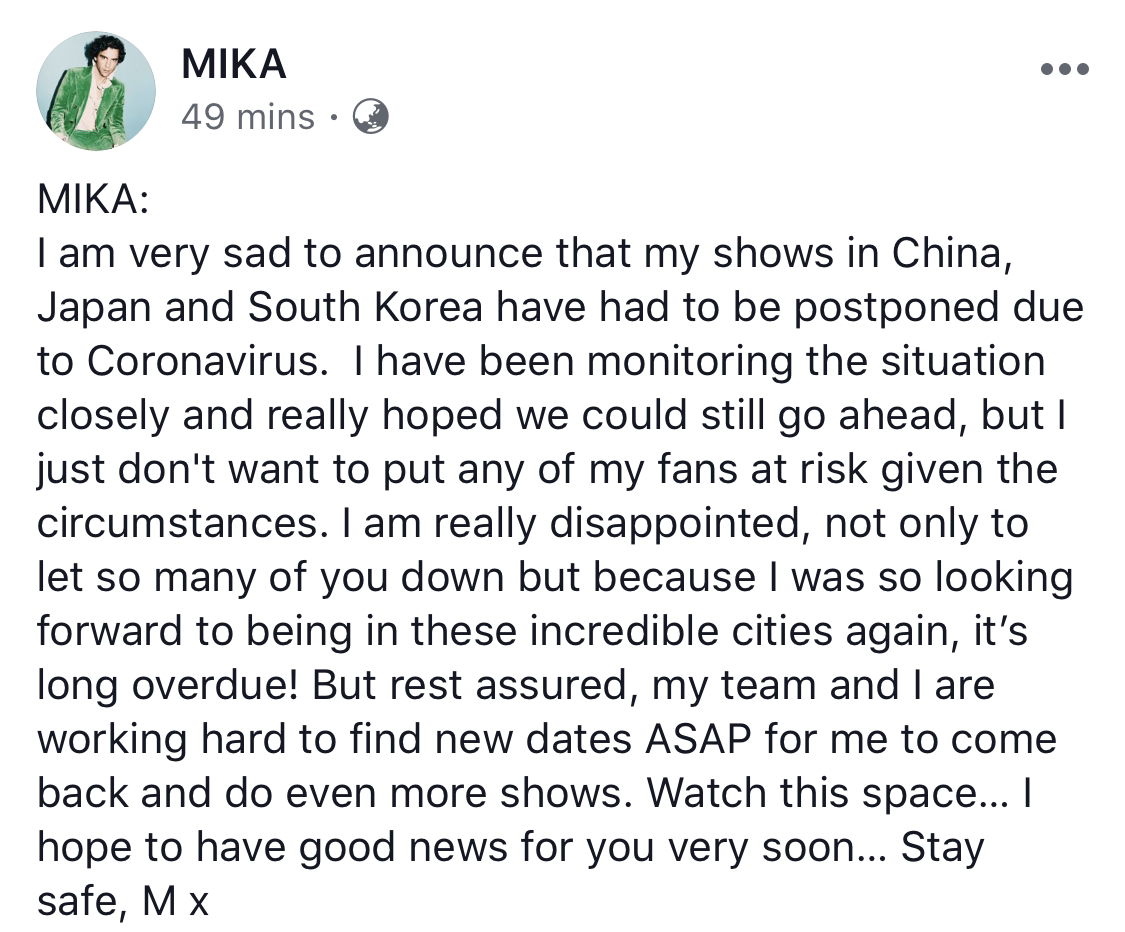Click the word 'postponed' in the post
Screen dimensions: 1125x932
(x=897, y=309)
